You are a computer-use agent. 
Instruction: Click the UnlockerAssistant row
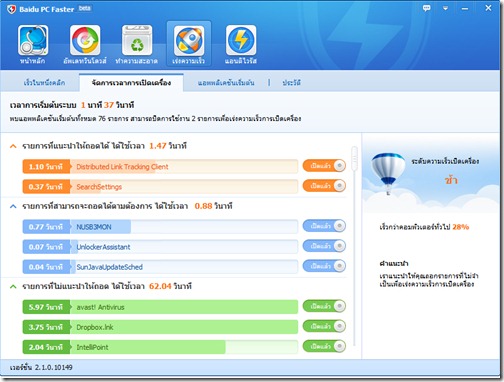click(160, 247)
